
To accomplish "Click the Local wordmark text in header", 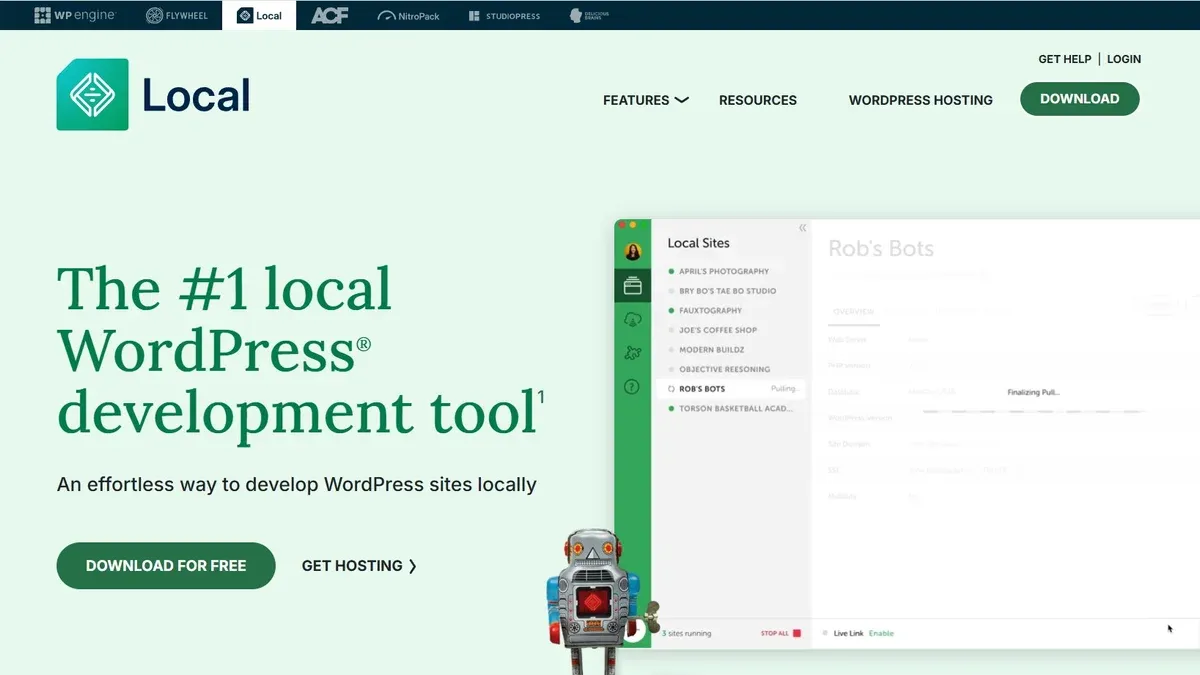I will click(x=196, y=95).
